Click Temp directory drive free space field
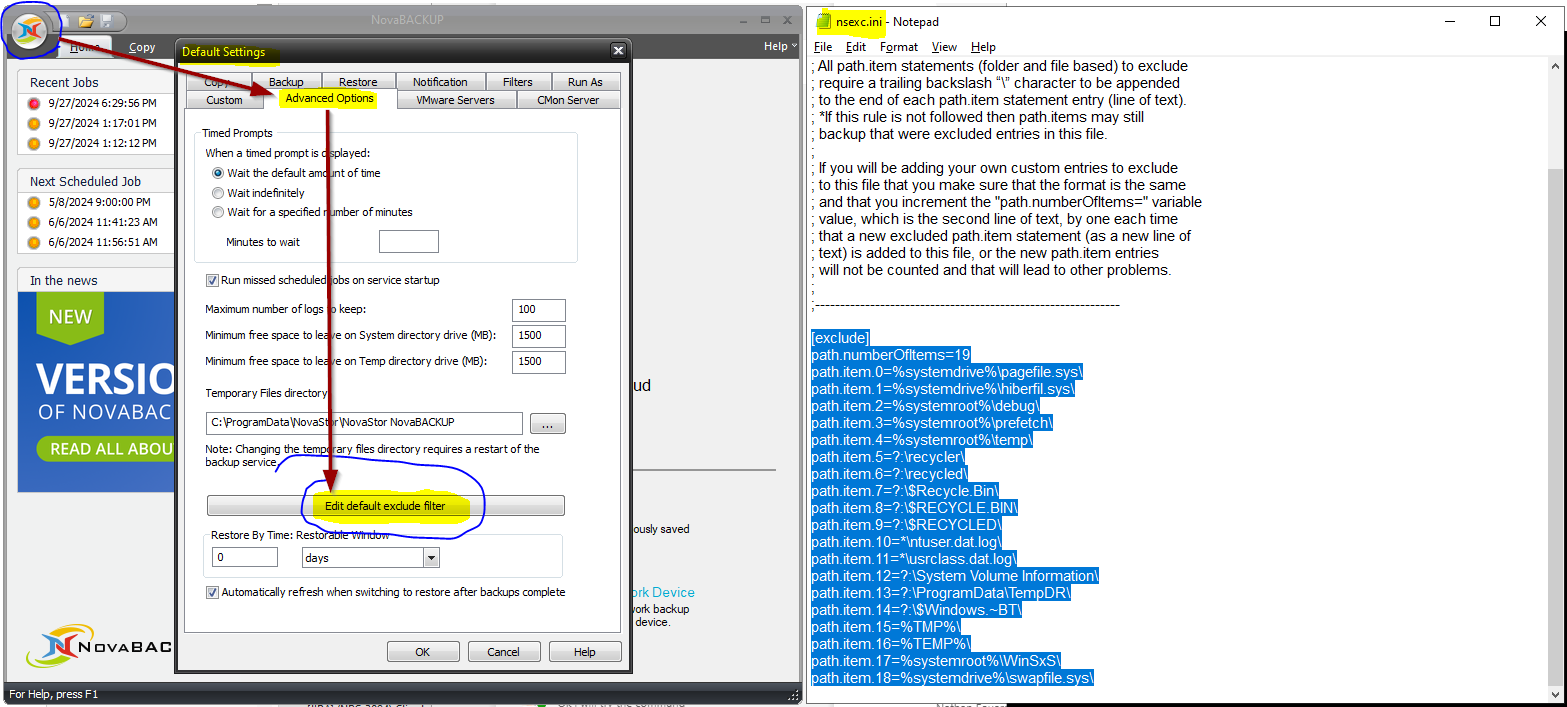This screenshot has width=1567, height=707. (539, 361)
